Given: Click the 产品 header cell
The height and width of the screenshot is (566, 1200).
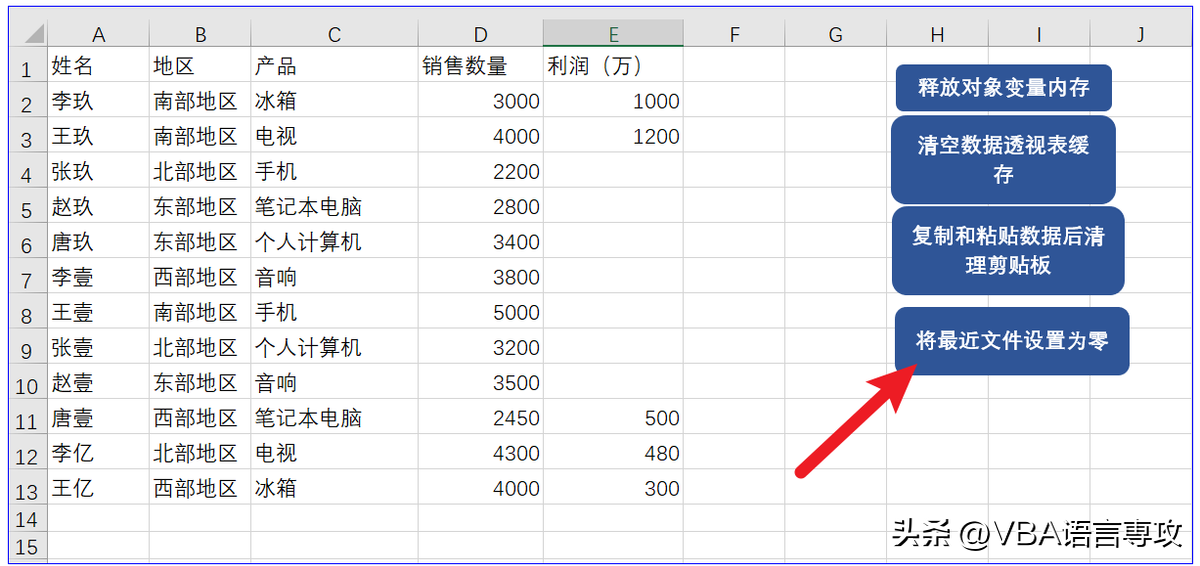Looking at the screenshot, I should point(334,66).
